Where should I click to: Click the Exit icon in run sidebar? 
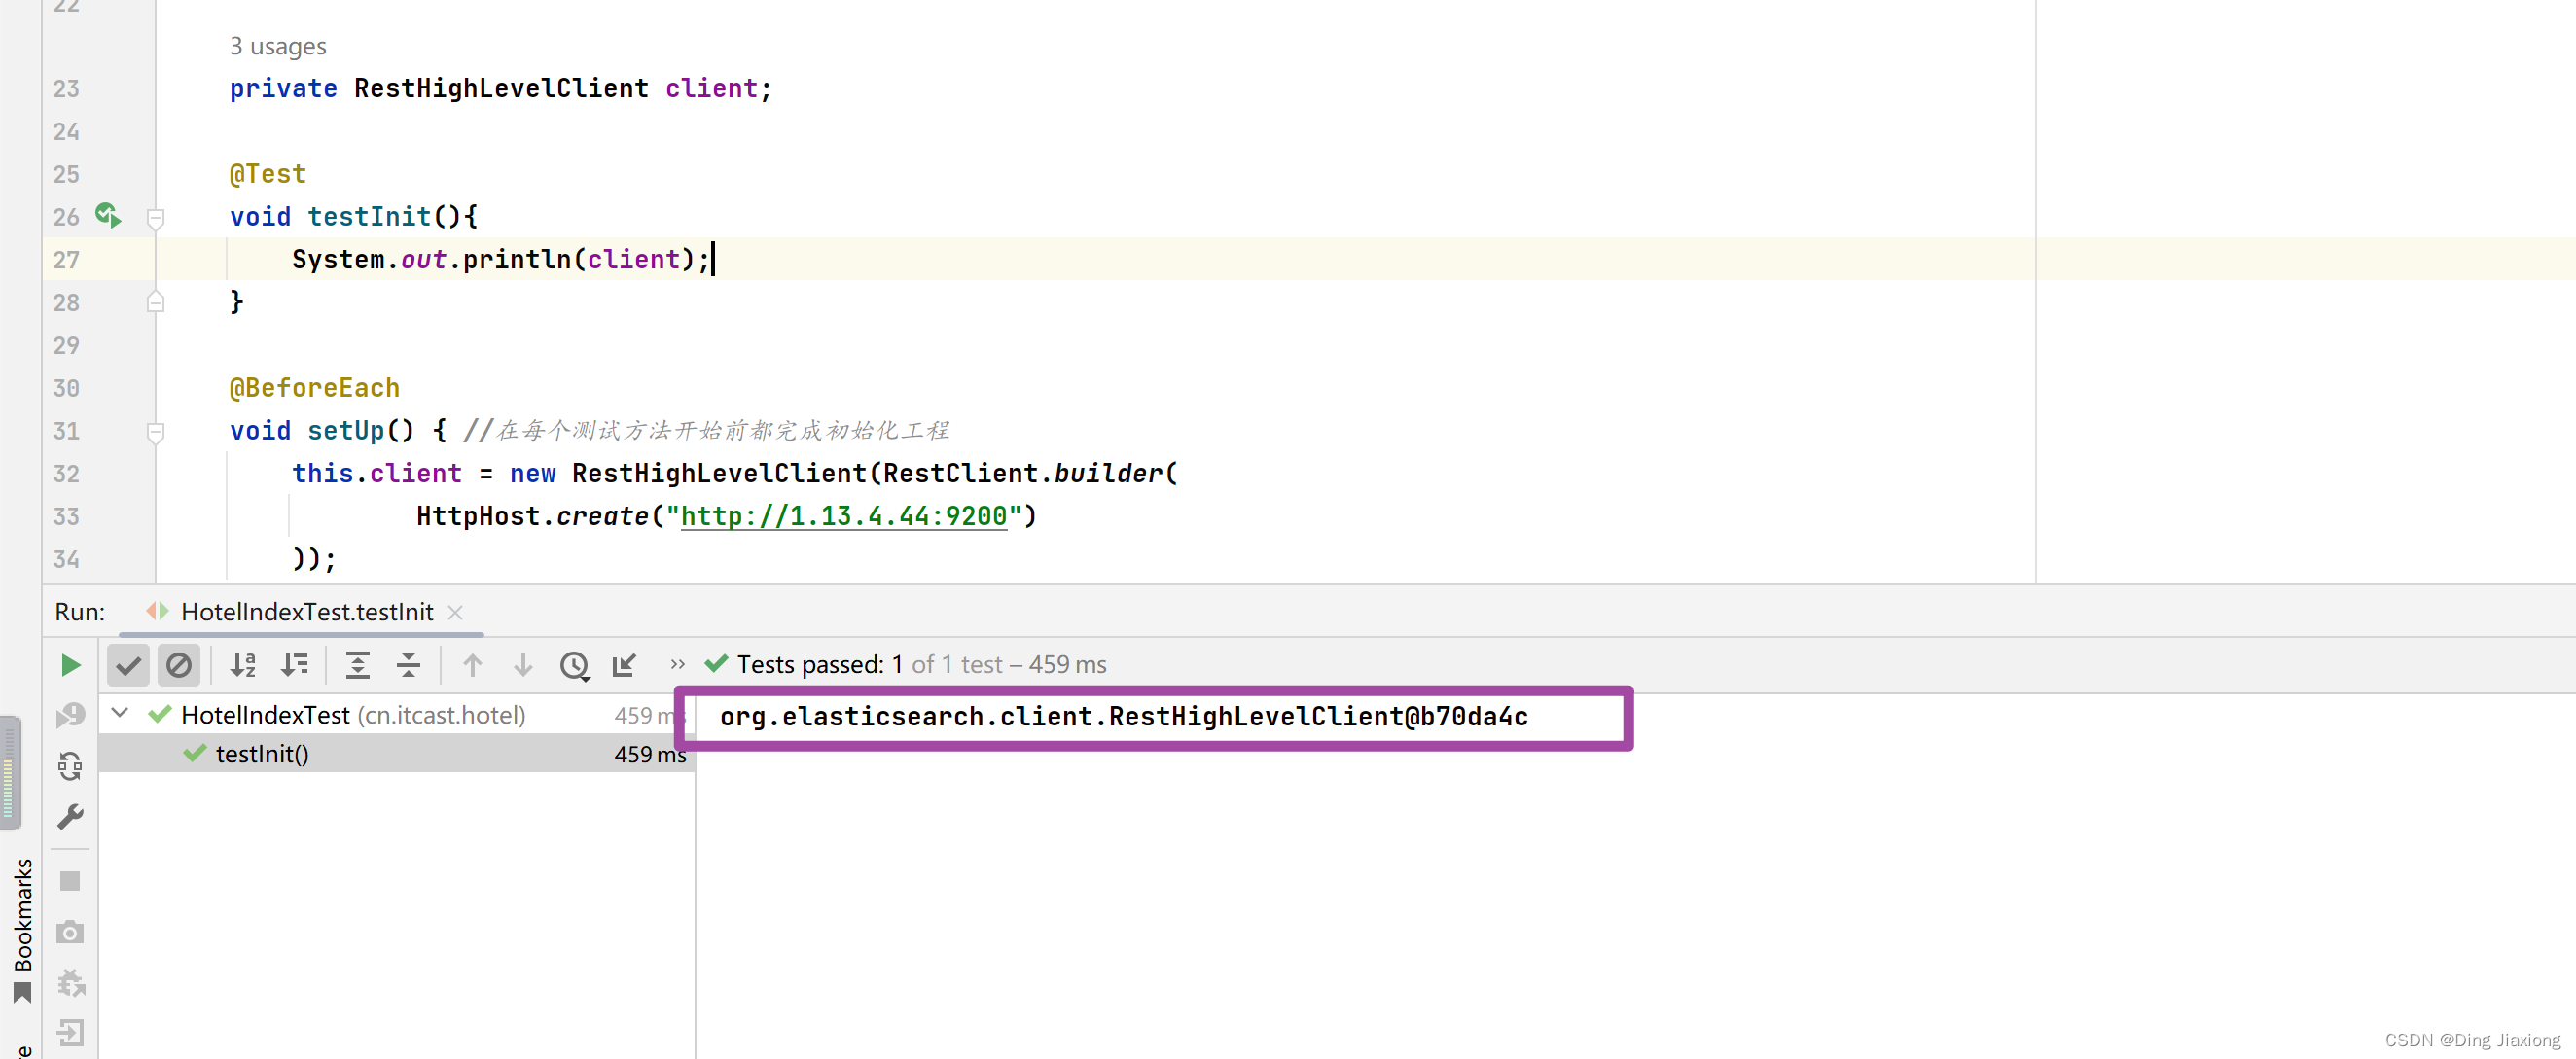[x=70, y=1033]
